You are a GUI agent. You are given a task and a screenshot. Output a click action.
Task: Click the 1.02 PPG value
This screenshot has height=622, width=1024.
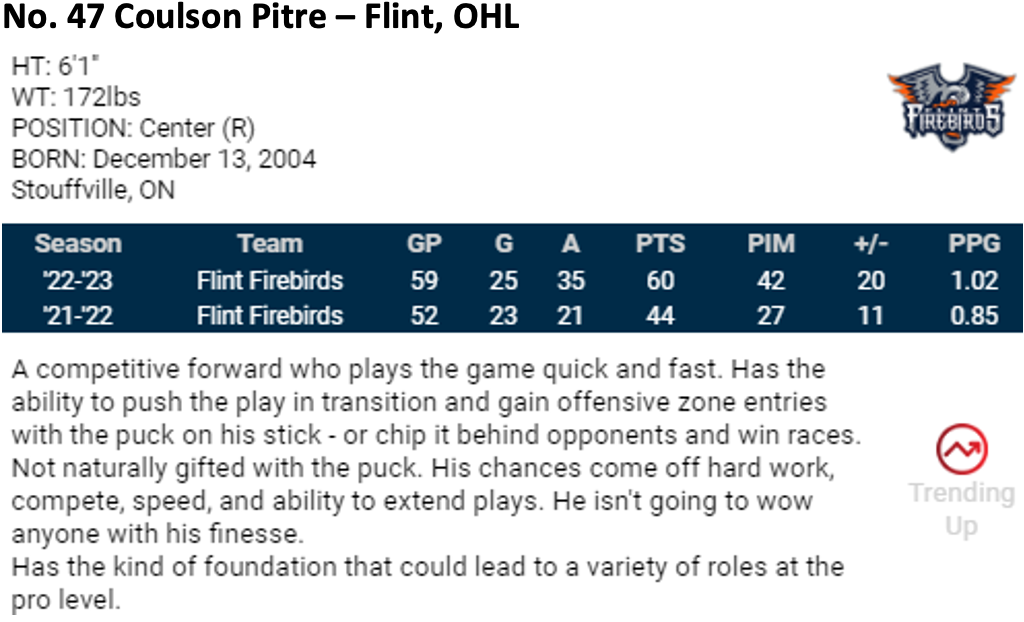click(973, 280)
